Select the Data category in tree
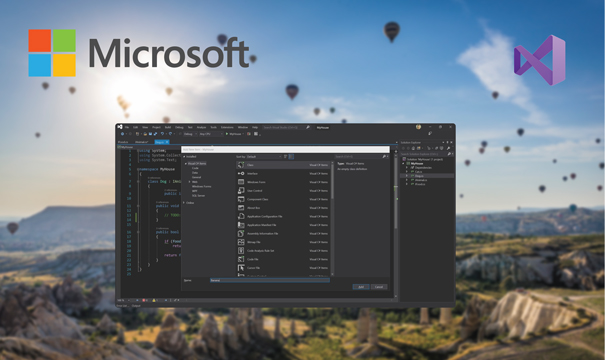Viewport: 605px width, 360px height. [195, 173]
